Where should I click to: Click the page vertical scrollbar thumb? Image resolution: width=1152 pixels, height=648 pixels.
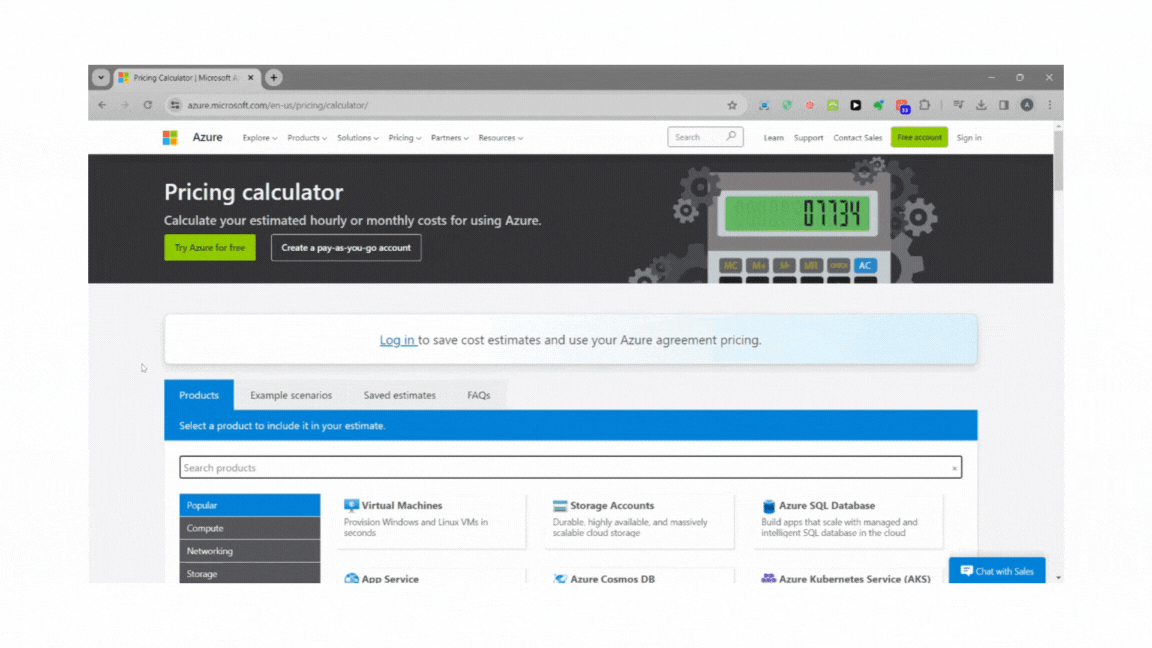point(1058,162)
